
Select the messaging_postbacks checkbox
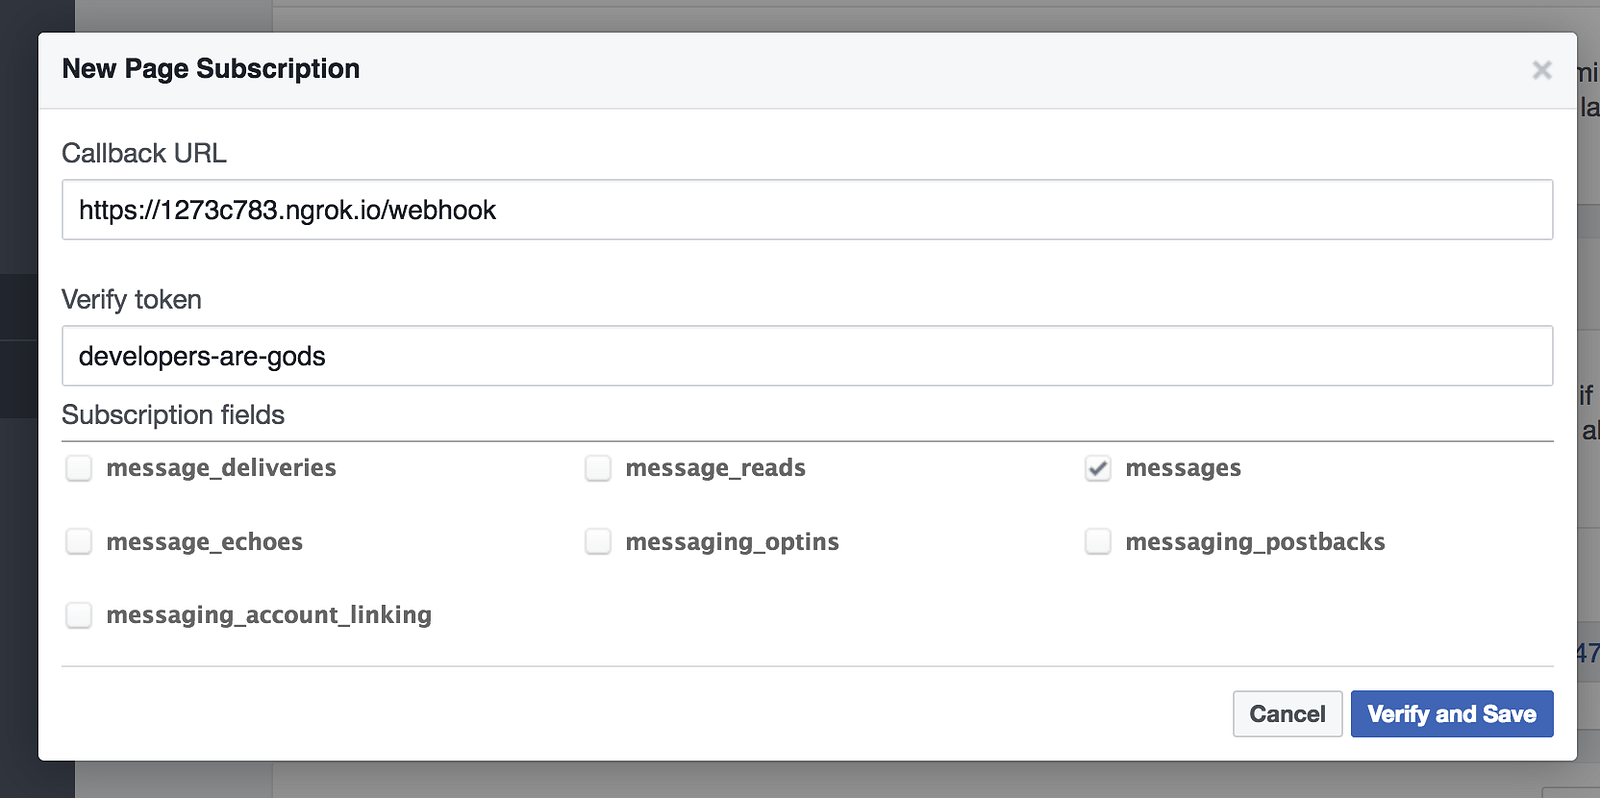1098,542
